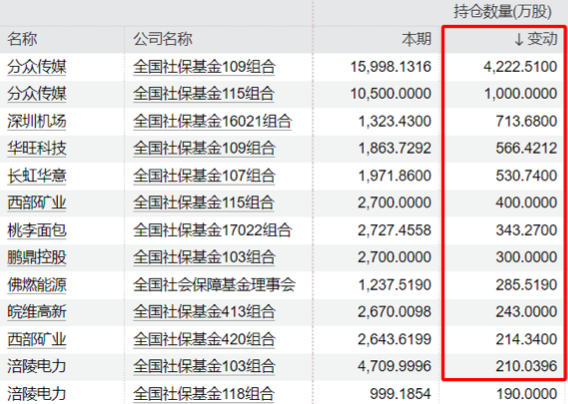Select the 400.0000 change value

527,203
